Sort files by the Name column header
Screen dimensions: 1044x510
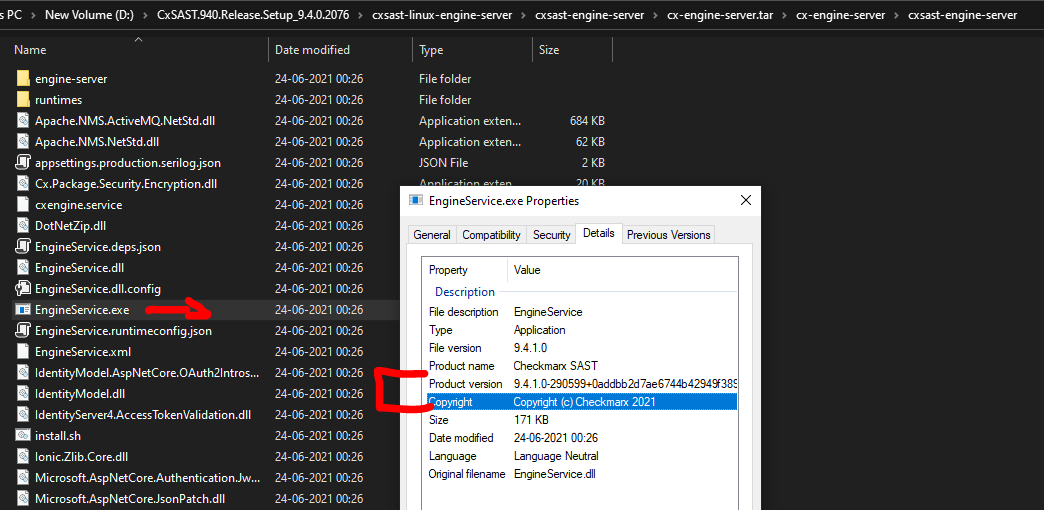coord(30,50)
